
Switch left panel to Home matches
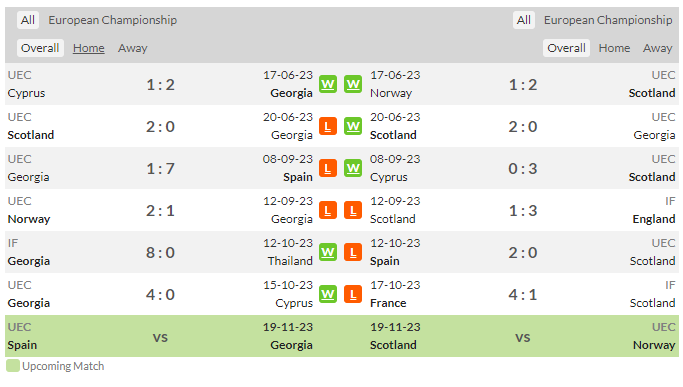coord(88,48)
